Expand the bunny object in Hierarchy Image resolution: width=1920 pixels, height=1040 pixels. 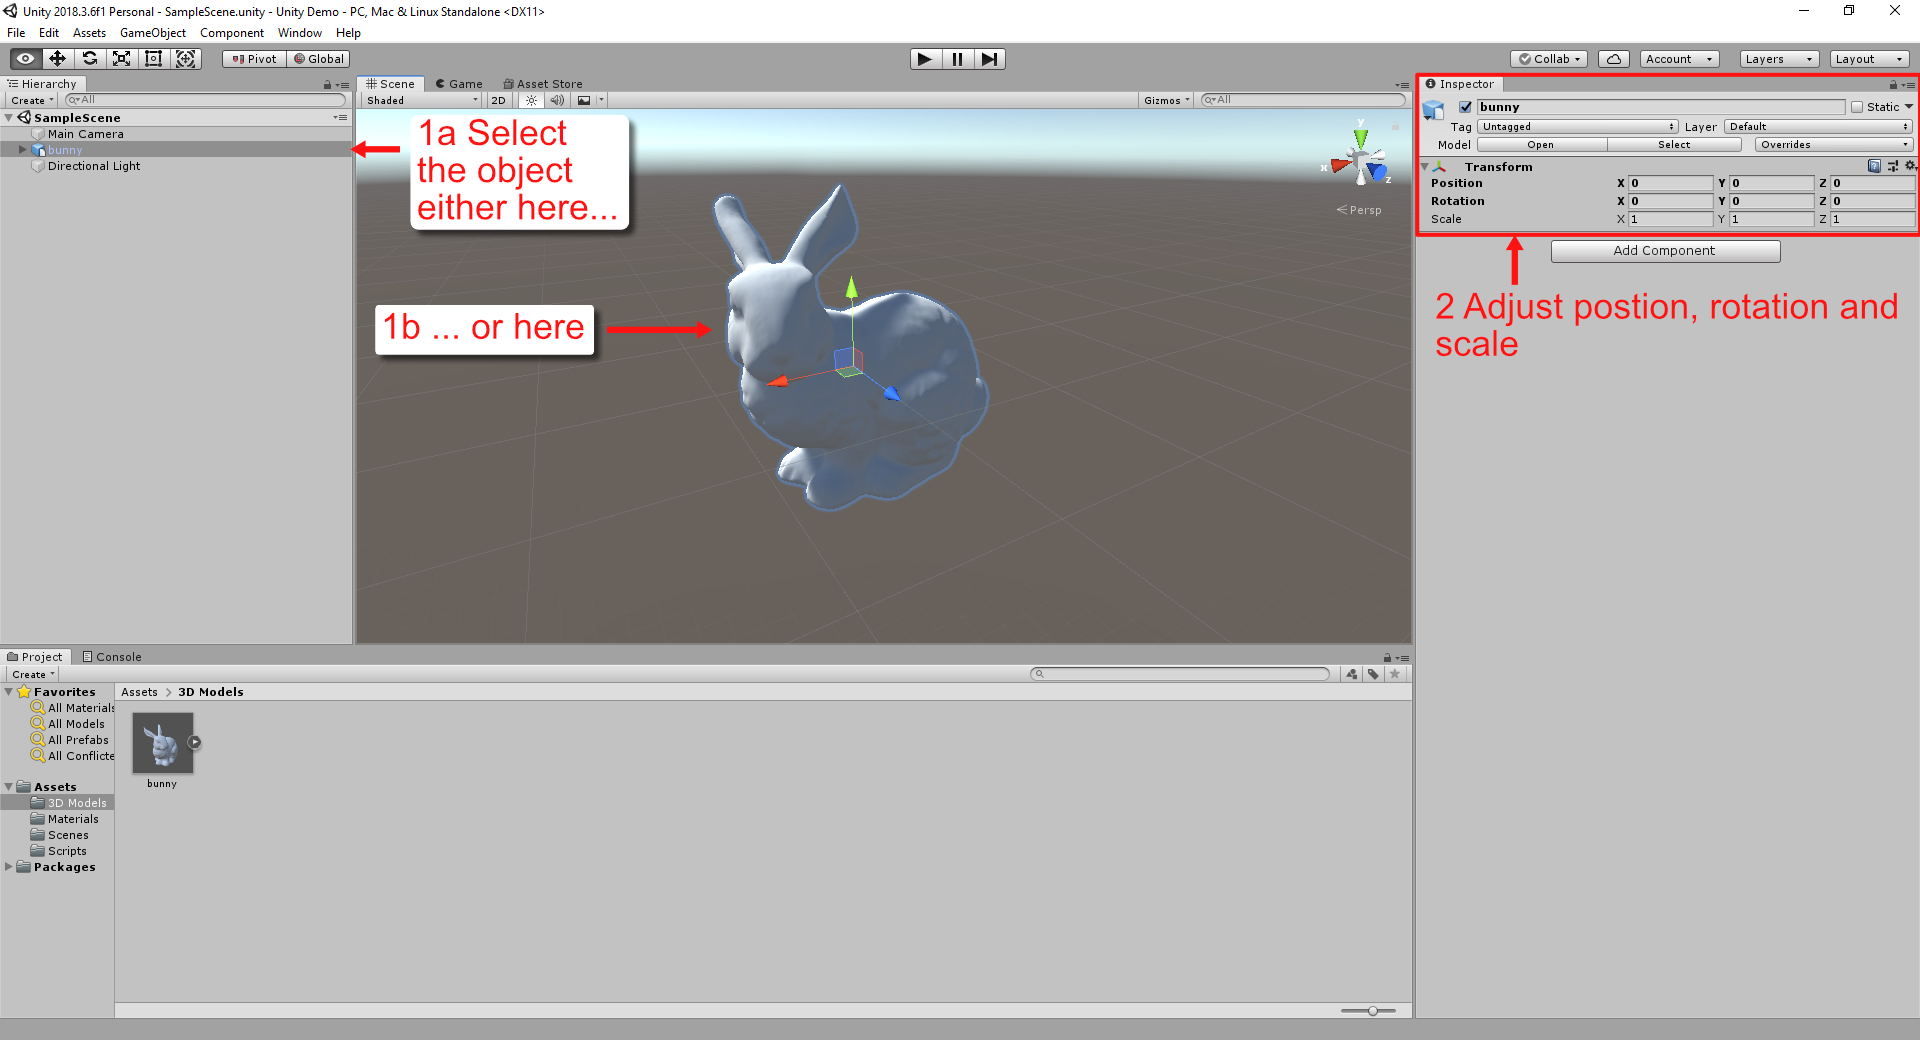(22, 150)
